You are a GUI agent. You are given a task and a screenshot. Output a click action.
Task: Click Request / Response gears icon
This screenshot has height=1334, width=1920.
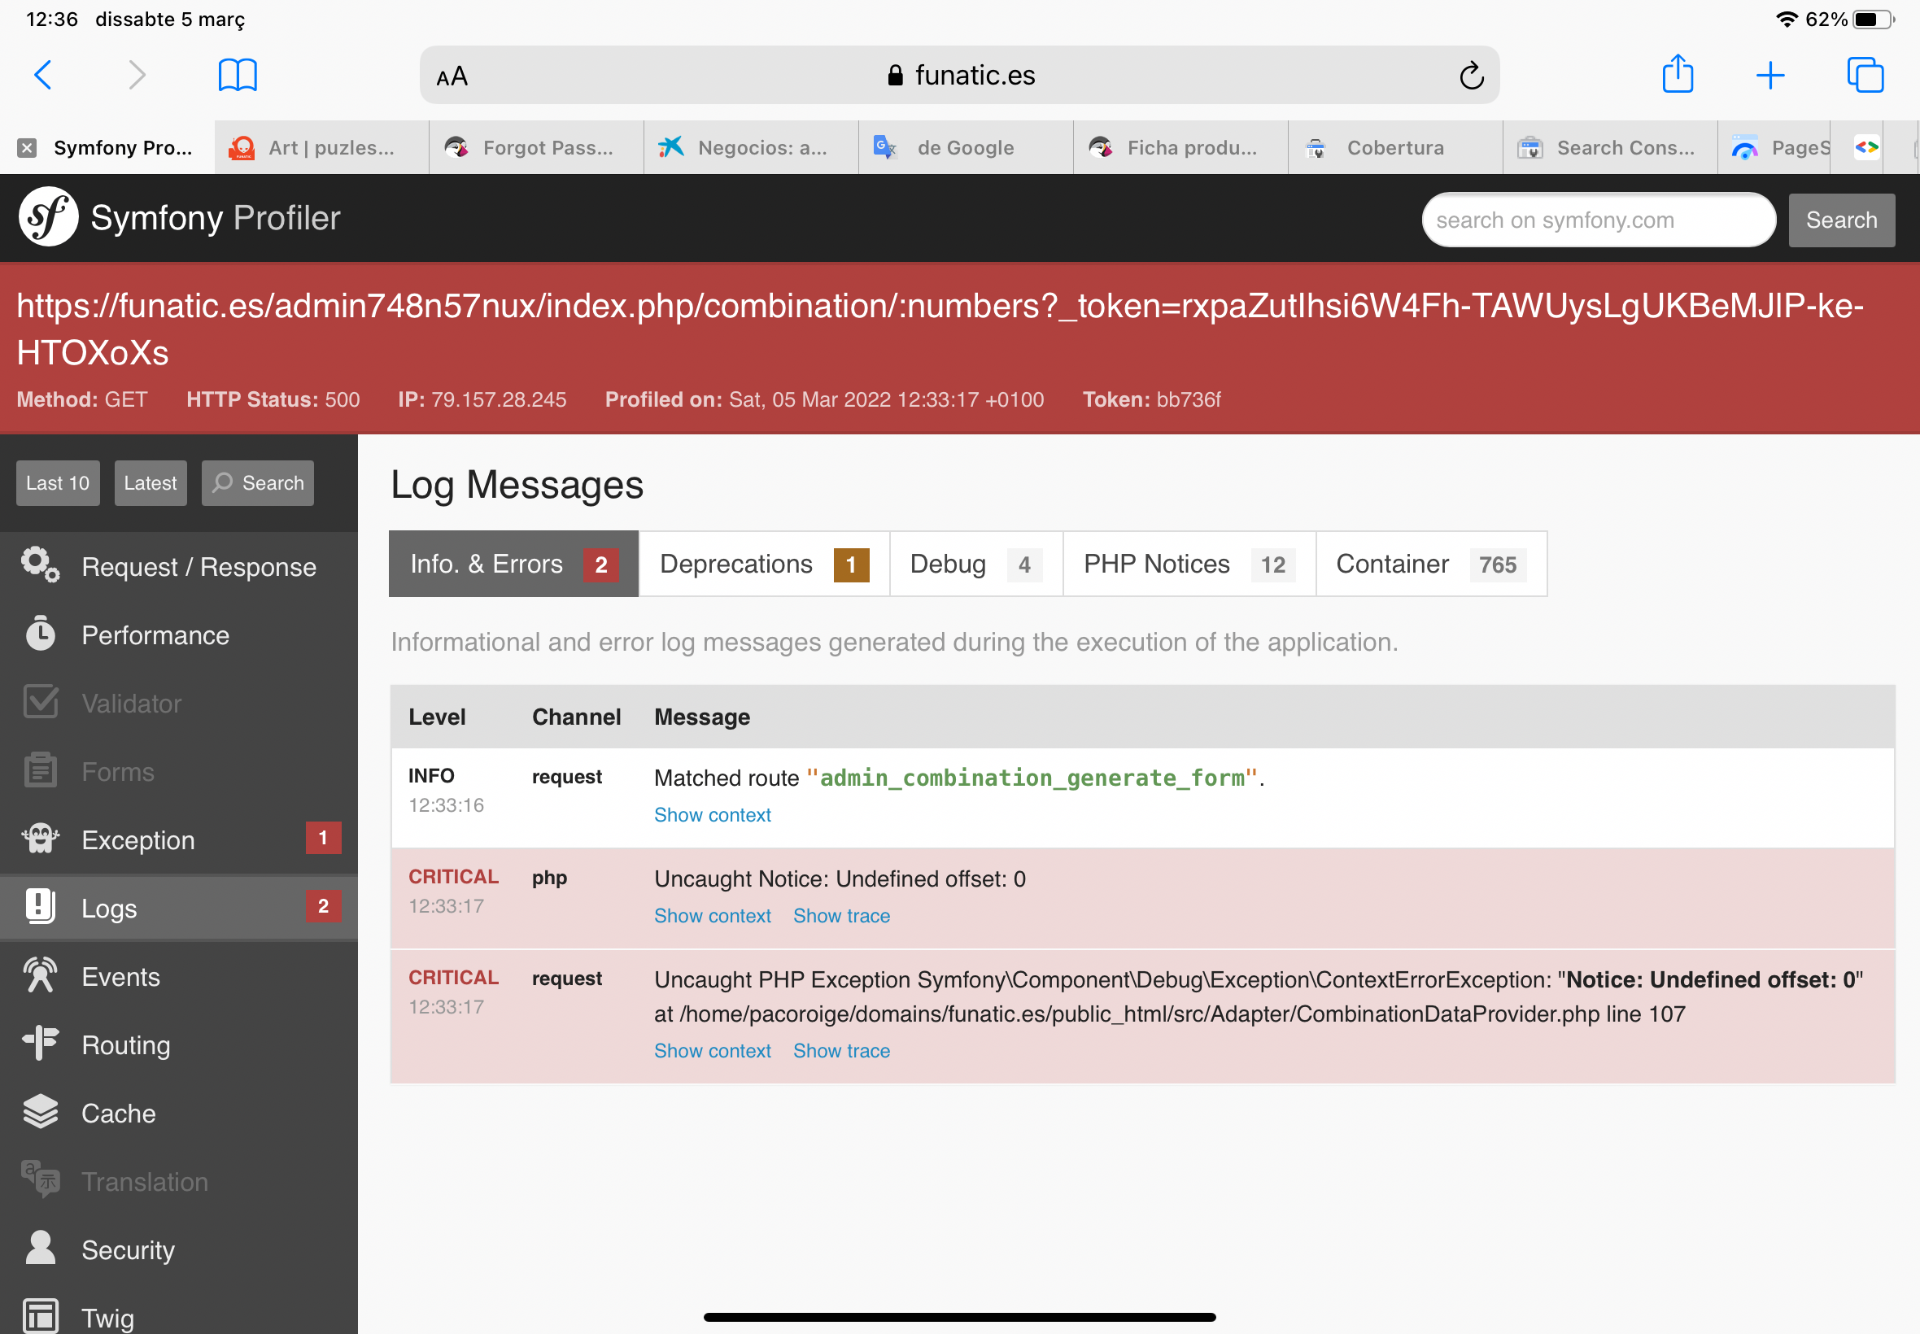coord(40,565)
